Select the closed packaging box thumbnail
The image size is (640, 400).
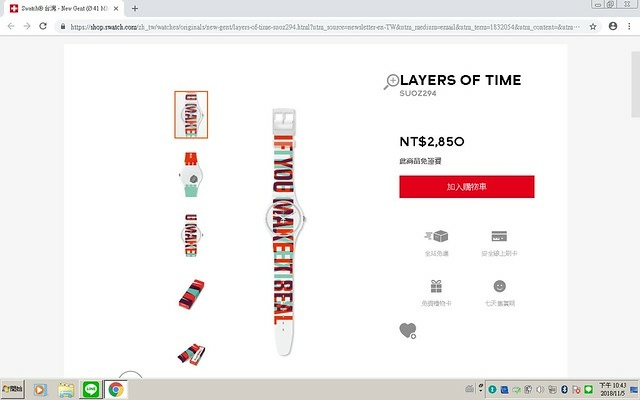pos(191,294)
